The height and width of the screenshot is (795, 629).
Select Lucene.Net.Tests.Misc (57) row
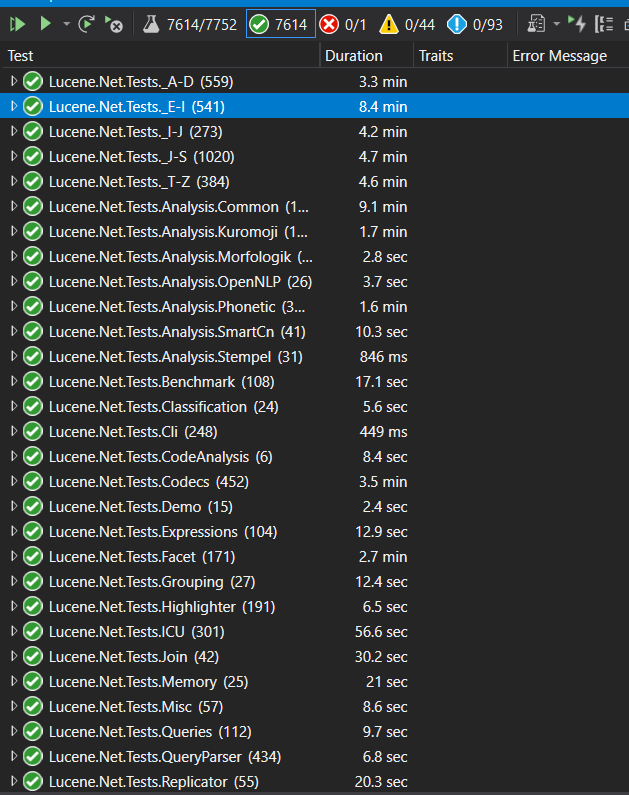[314, 707]
